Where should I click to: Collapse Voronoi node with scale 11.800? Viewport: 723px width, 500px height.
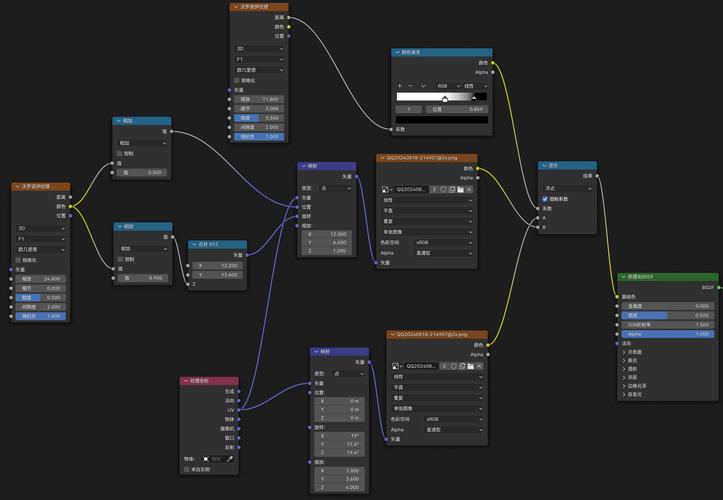click(236, 7)
